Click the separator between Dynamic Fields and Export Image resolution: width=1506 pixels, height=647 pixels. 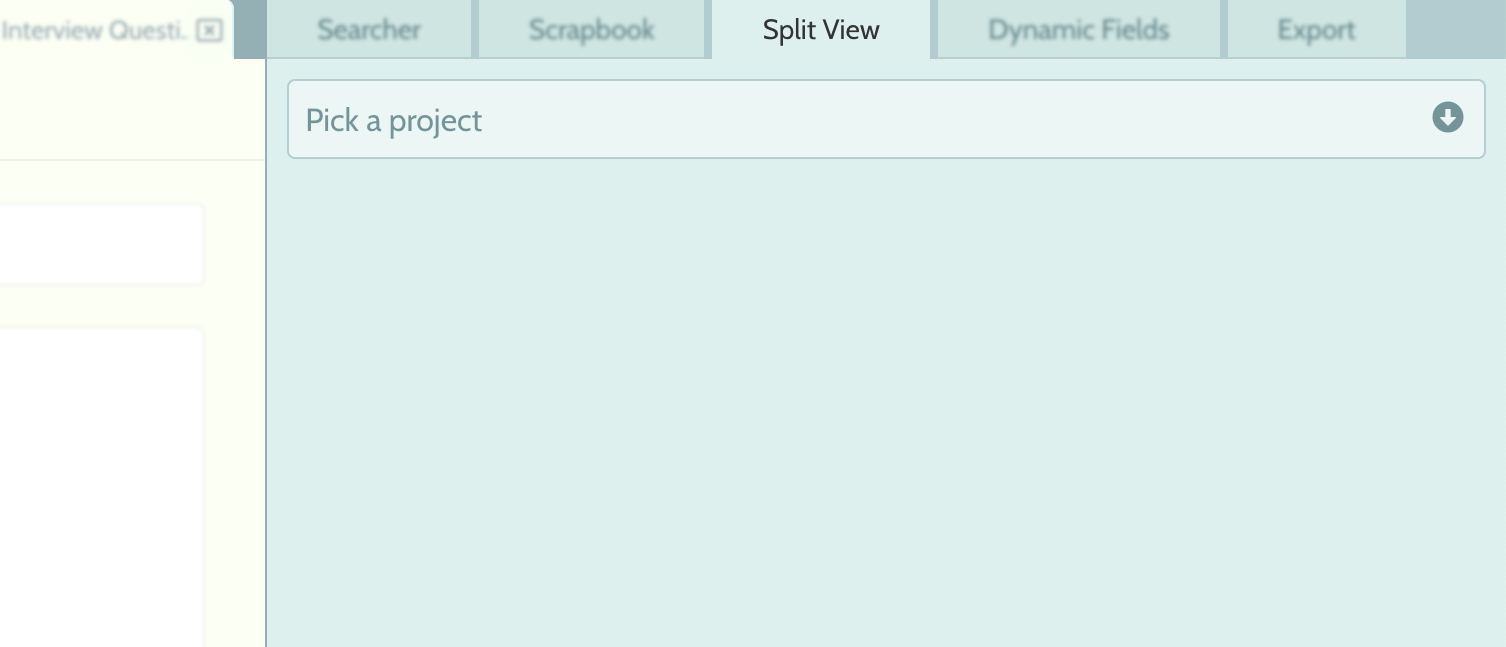pos(1223,29)
